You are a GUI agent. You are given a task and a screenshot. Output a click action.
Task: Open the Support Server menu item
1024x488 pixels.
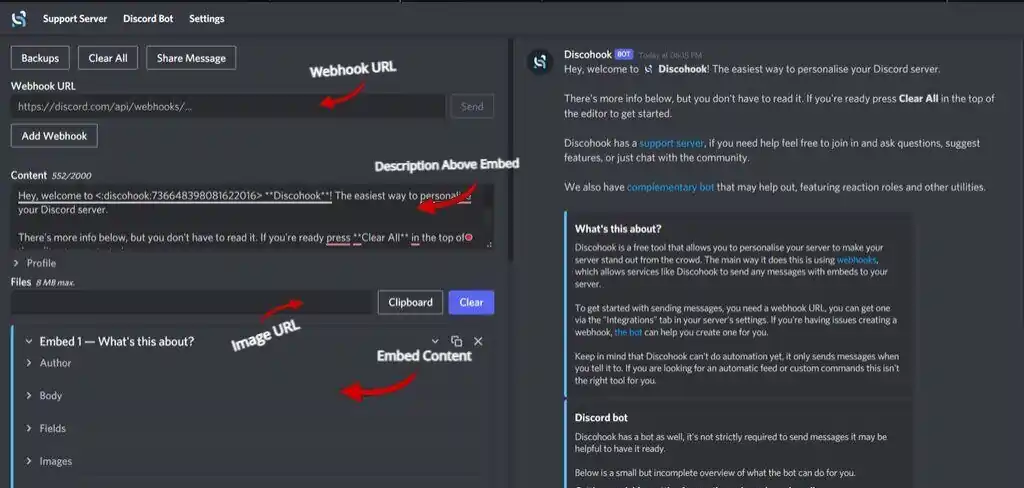click(75, 19)
